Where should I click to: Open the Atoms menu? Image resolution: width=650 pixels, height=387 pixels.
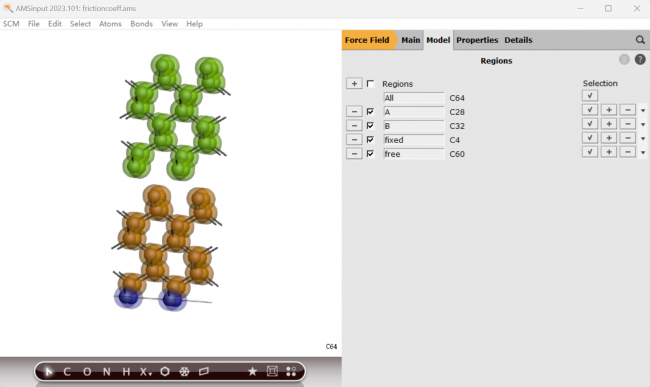point(110,24)
